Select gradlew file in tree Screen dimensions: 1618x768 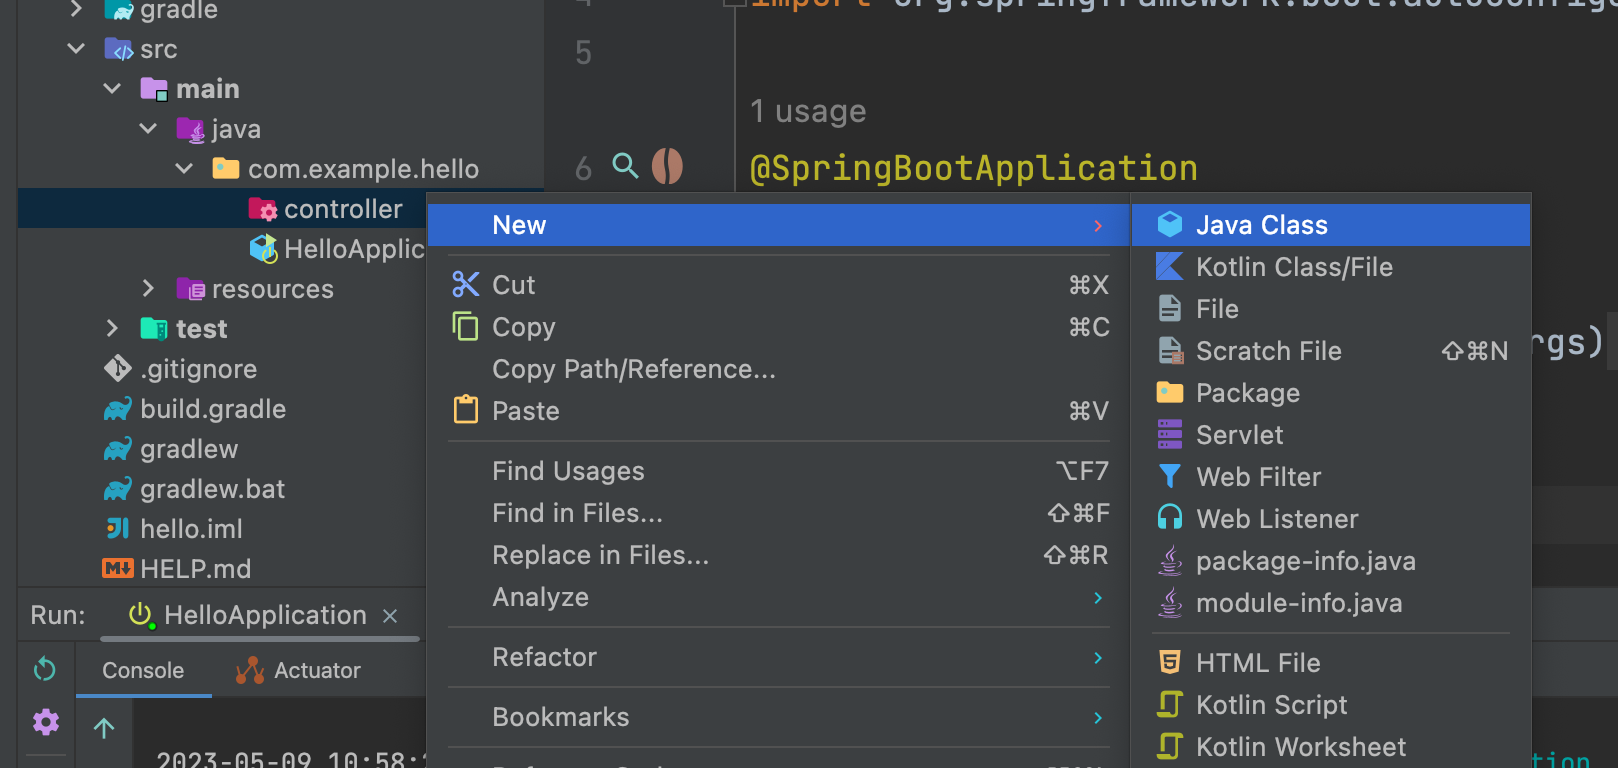[189, 449]
